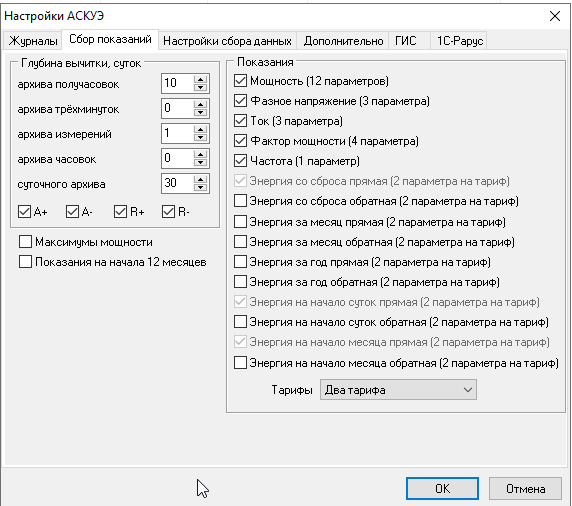Screen dimensions: 572x506
Task: Open the Тарифы dropdown list
Action: click(398, 390)
